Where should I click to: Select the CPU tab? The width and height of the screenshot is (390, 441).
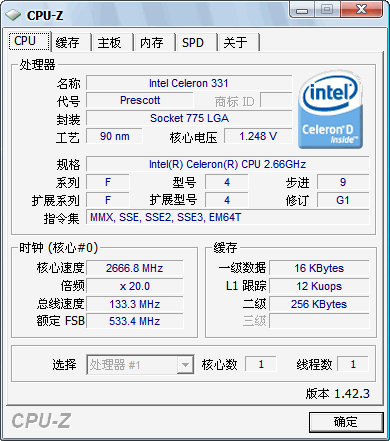[x=30, y=41]
